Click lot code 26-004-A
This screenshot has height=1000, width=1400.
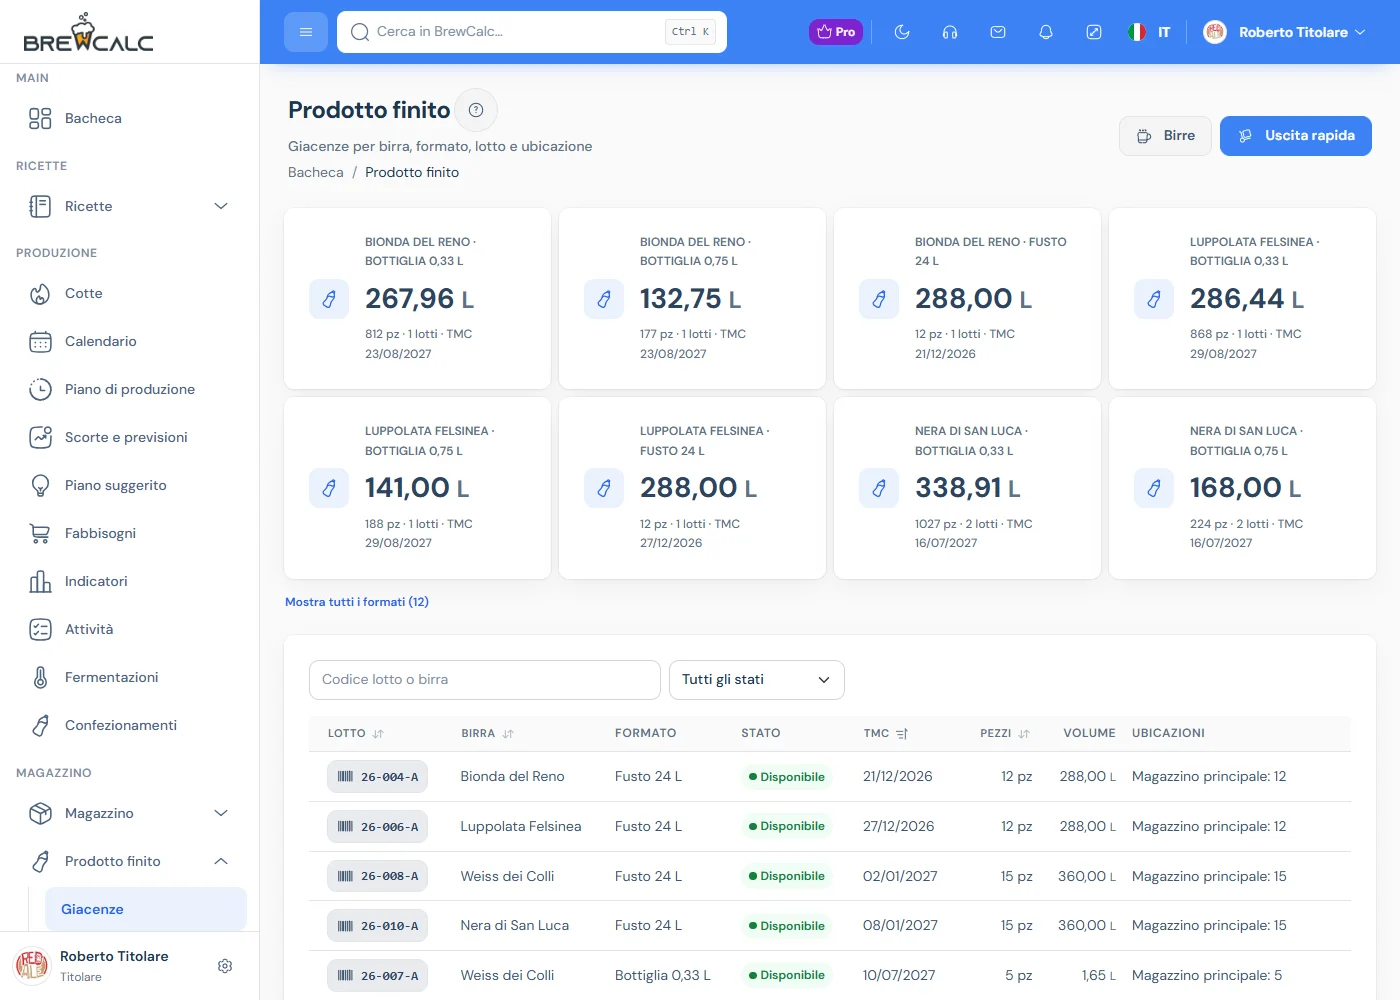tap(378, 777)
